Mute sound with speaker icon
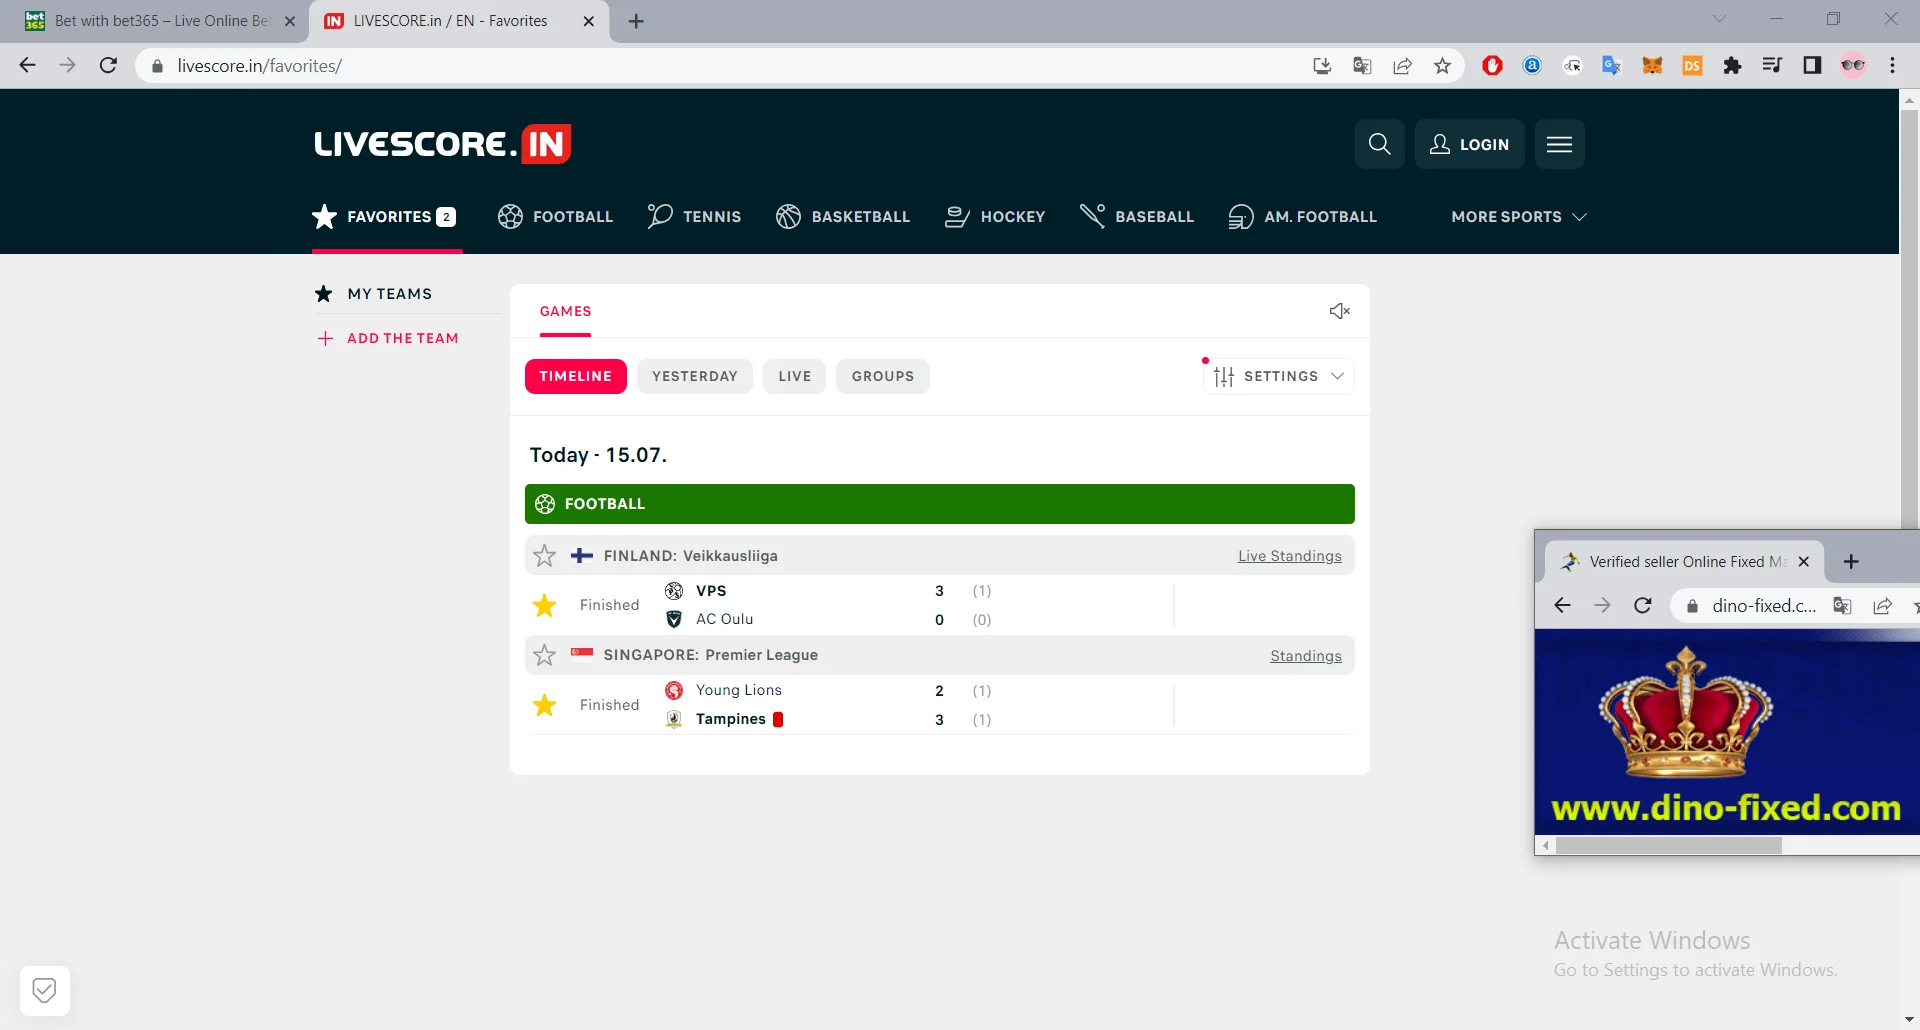This screenshot has height=1030, width=1920. click(1339, 311)
